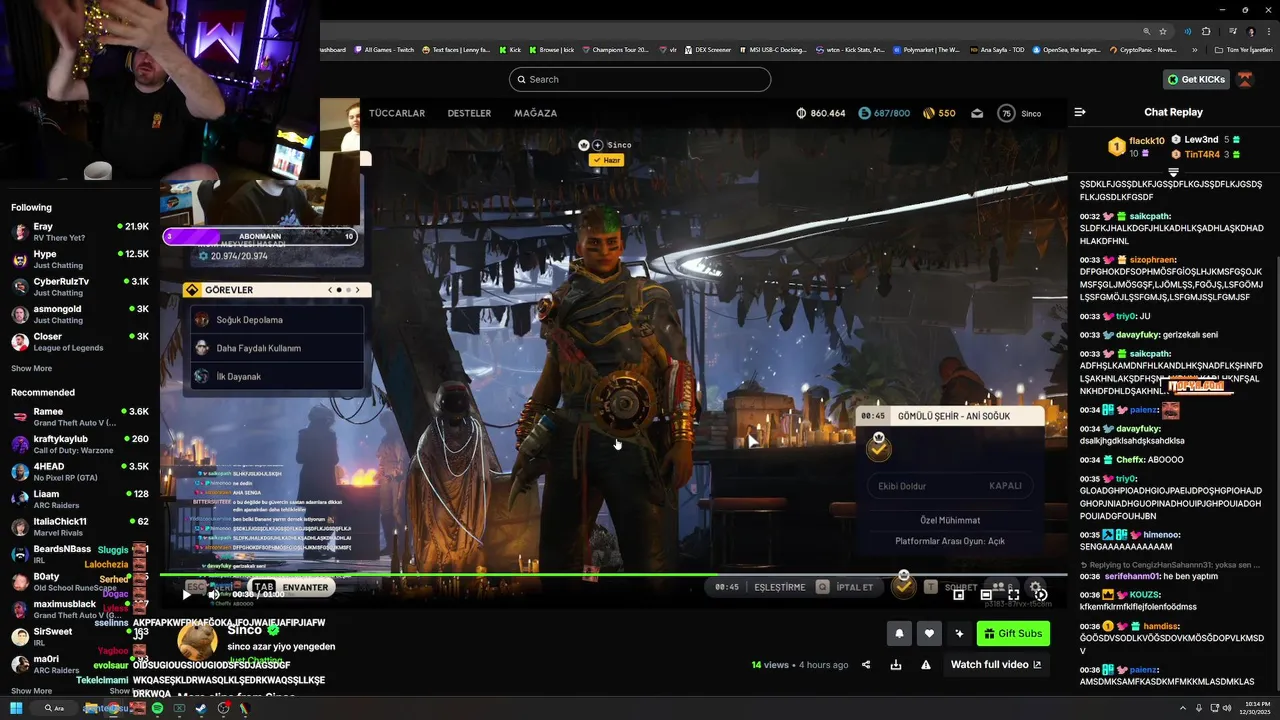Open kraftykaylub's Warzone channel
Screen dimensions: 1280x720
point(80,444)
